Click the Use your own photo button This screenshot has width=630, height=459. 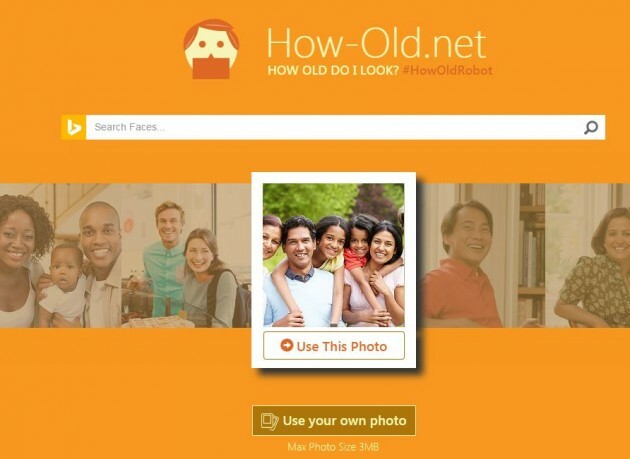point(334,420)
